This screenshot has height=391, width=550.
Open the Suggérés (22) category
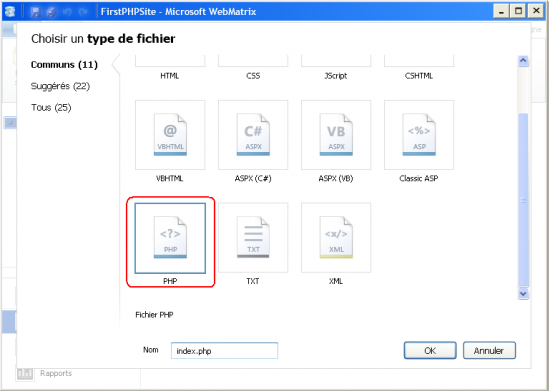click(x=60, y=86)
